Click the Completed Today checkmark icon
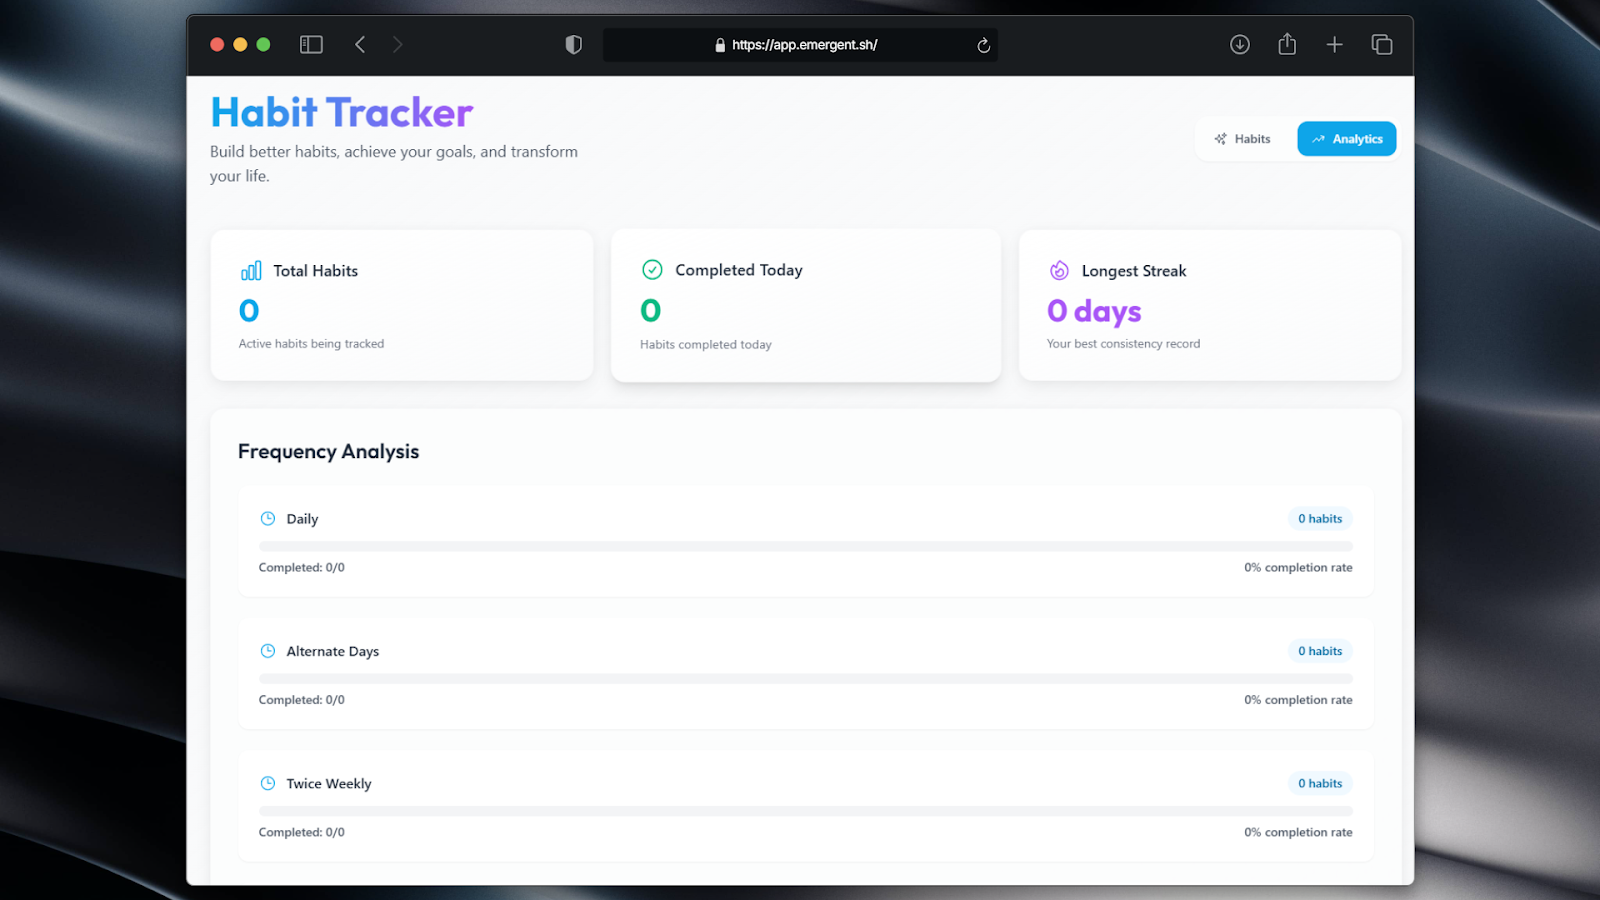Screen dimensions: 1600x900 point(652,270)
